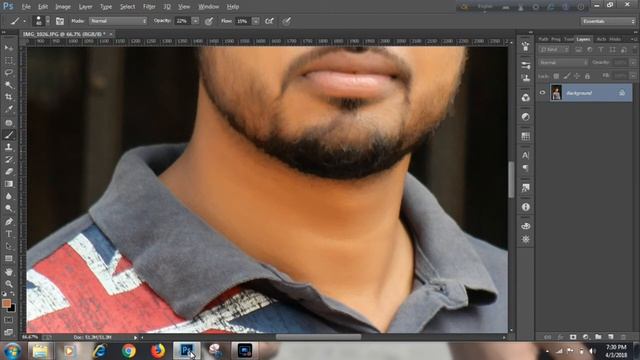Add a layer mask

[x=573, y=337]
